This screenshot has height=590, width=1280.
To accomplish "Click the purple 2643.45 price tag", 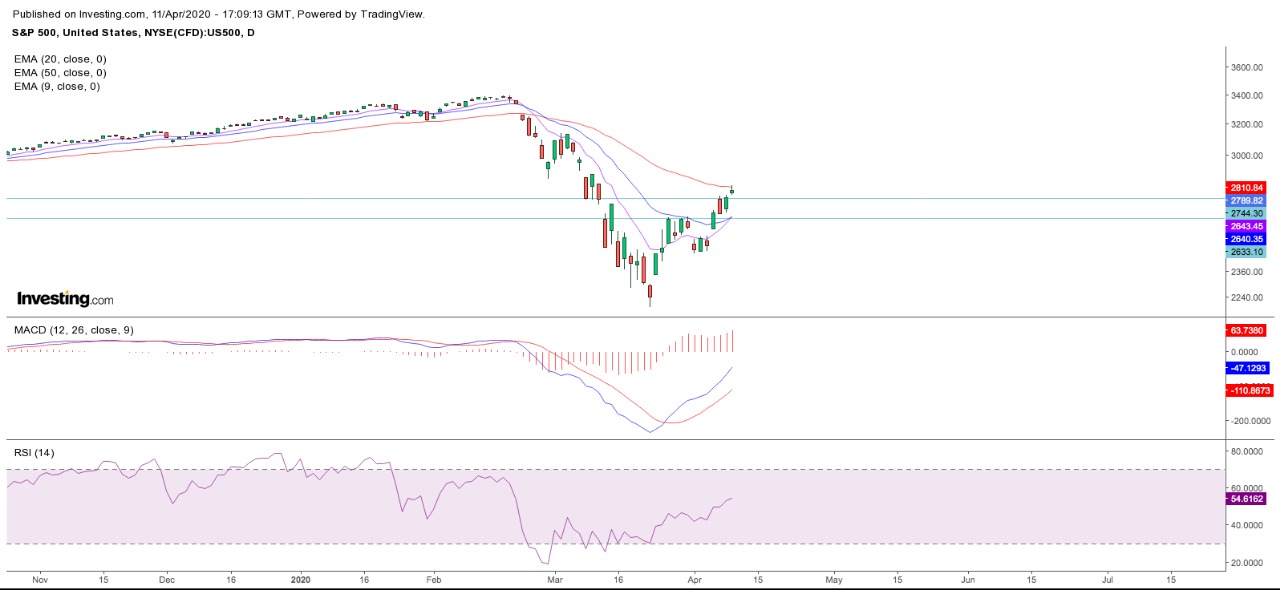I will 1246,227.
